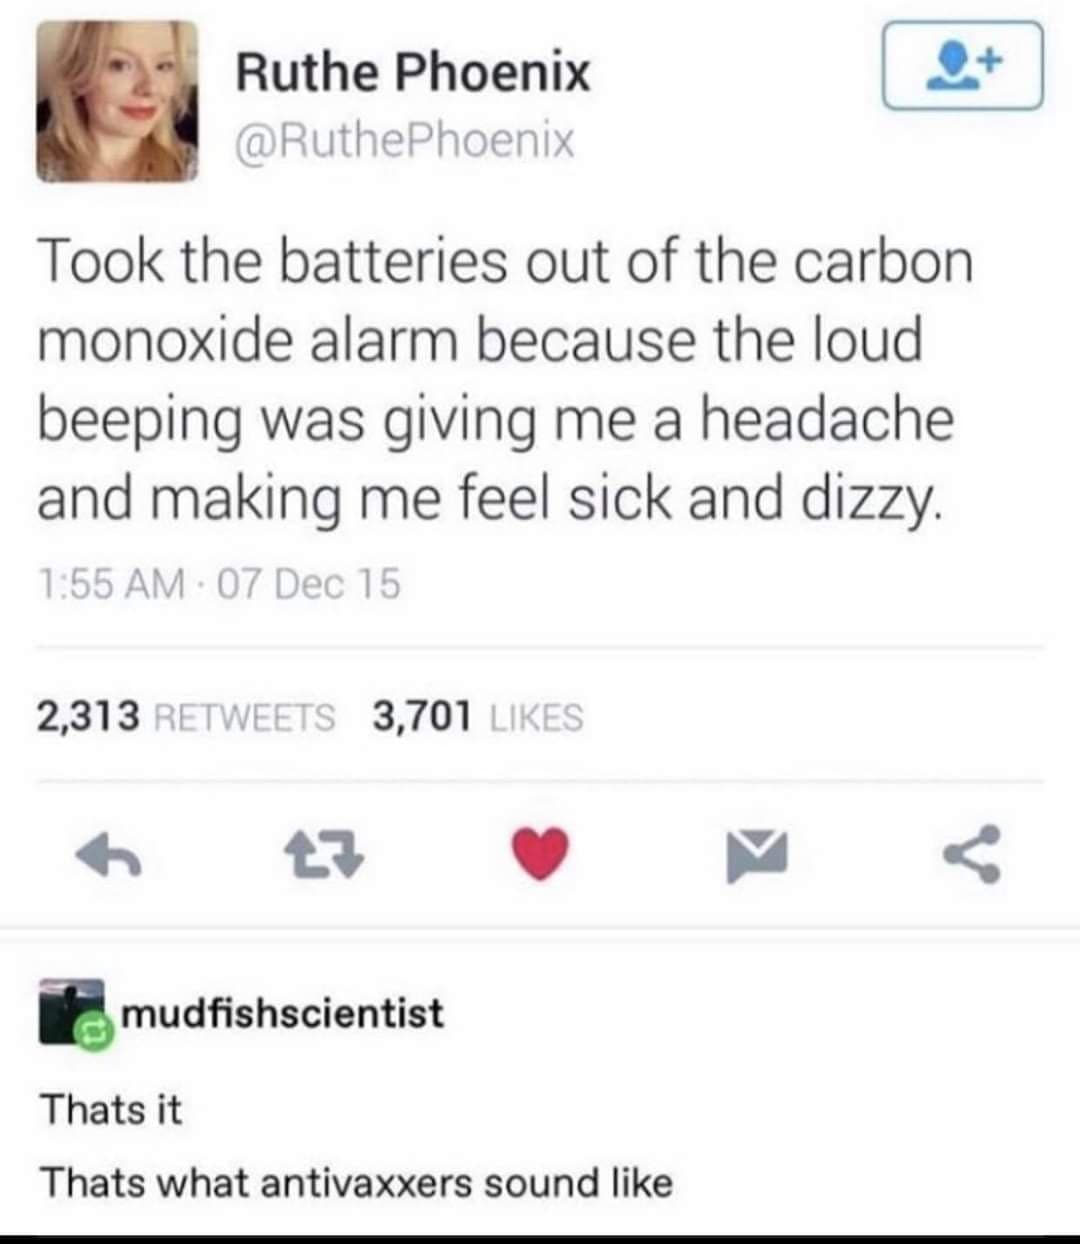Tap the retweet arrows icon
This screenshot has height=1244, width=1080.
[325, 856]
